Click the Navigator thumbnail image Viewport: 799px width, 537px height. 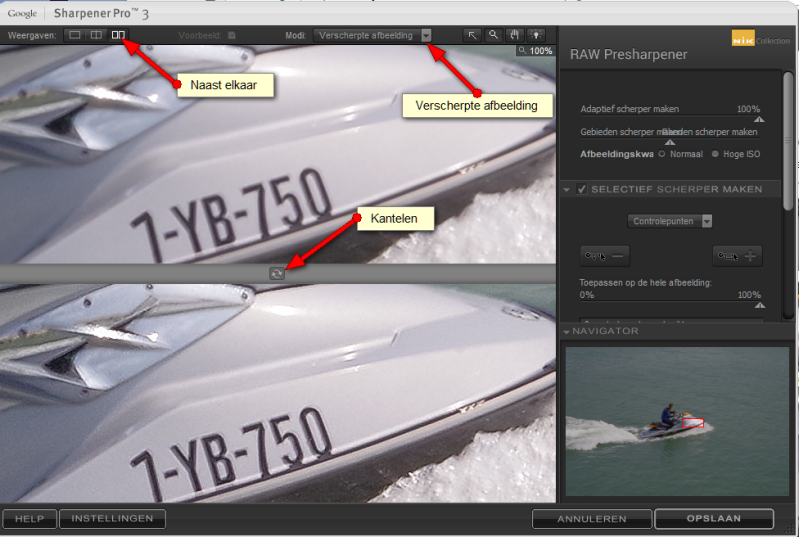pyautogui.click(x=677, y=422)
